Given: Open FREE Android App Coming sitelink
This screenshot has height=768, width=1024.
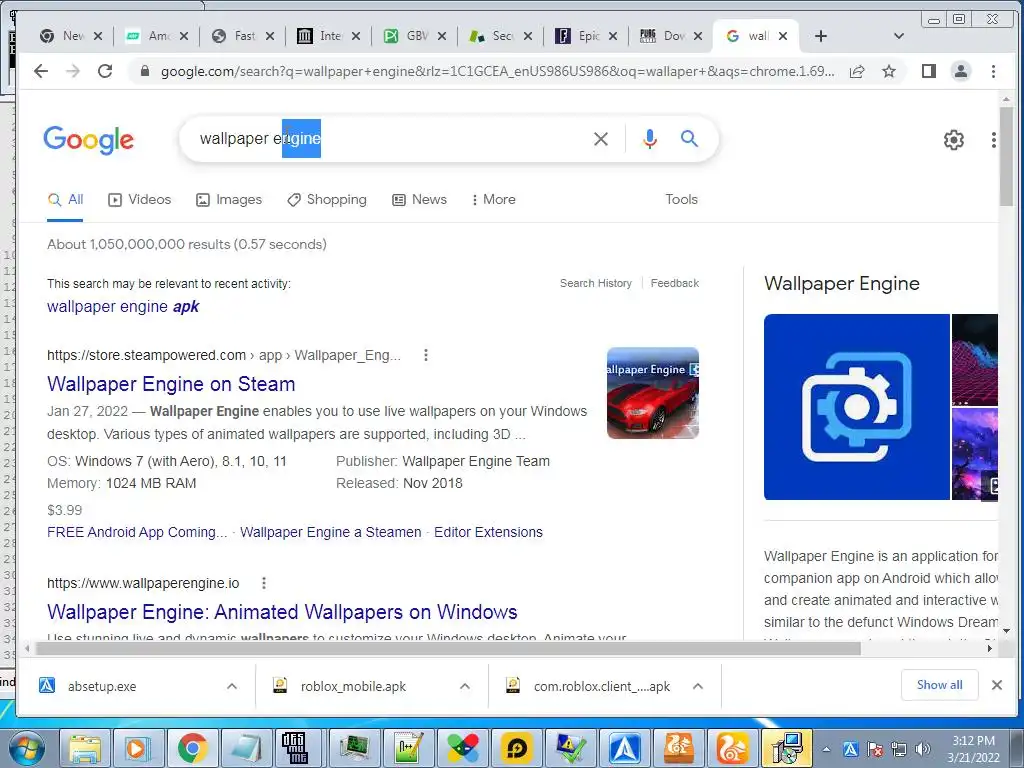Looking at the screenshot, I should (137, 532).
